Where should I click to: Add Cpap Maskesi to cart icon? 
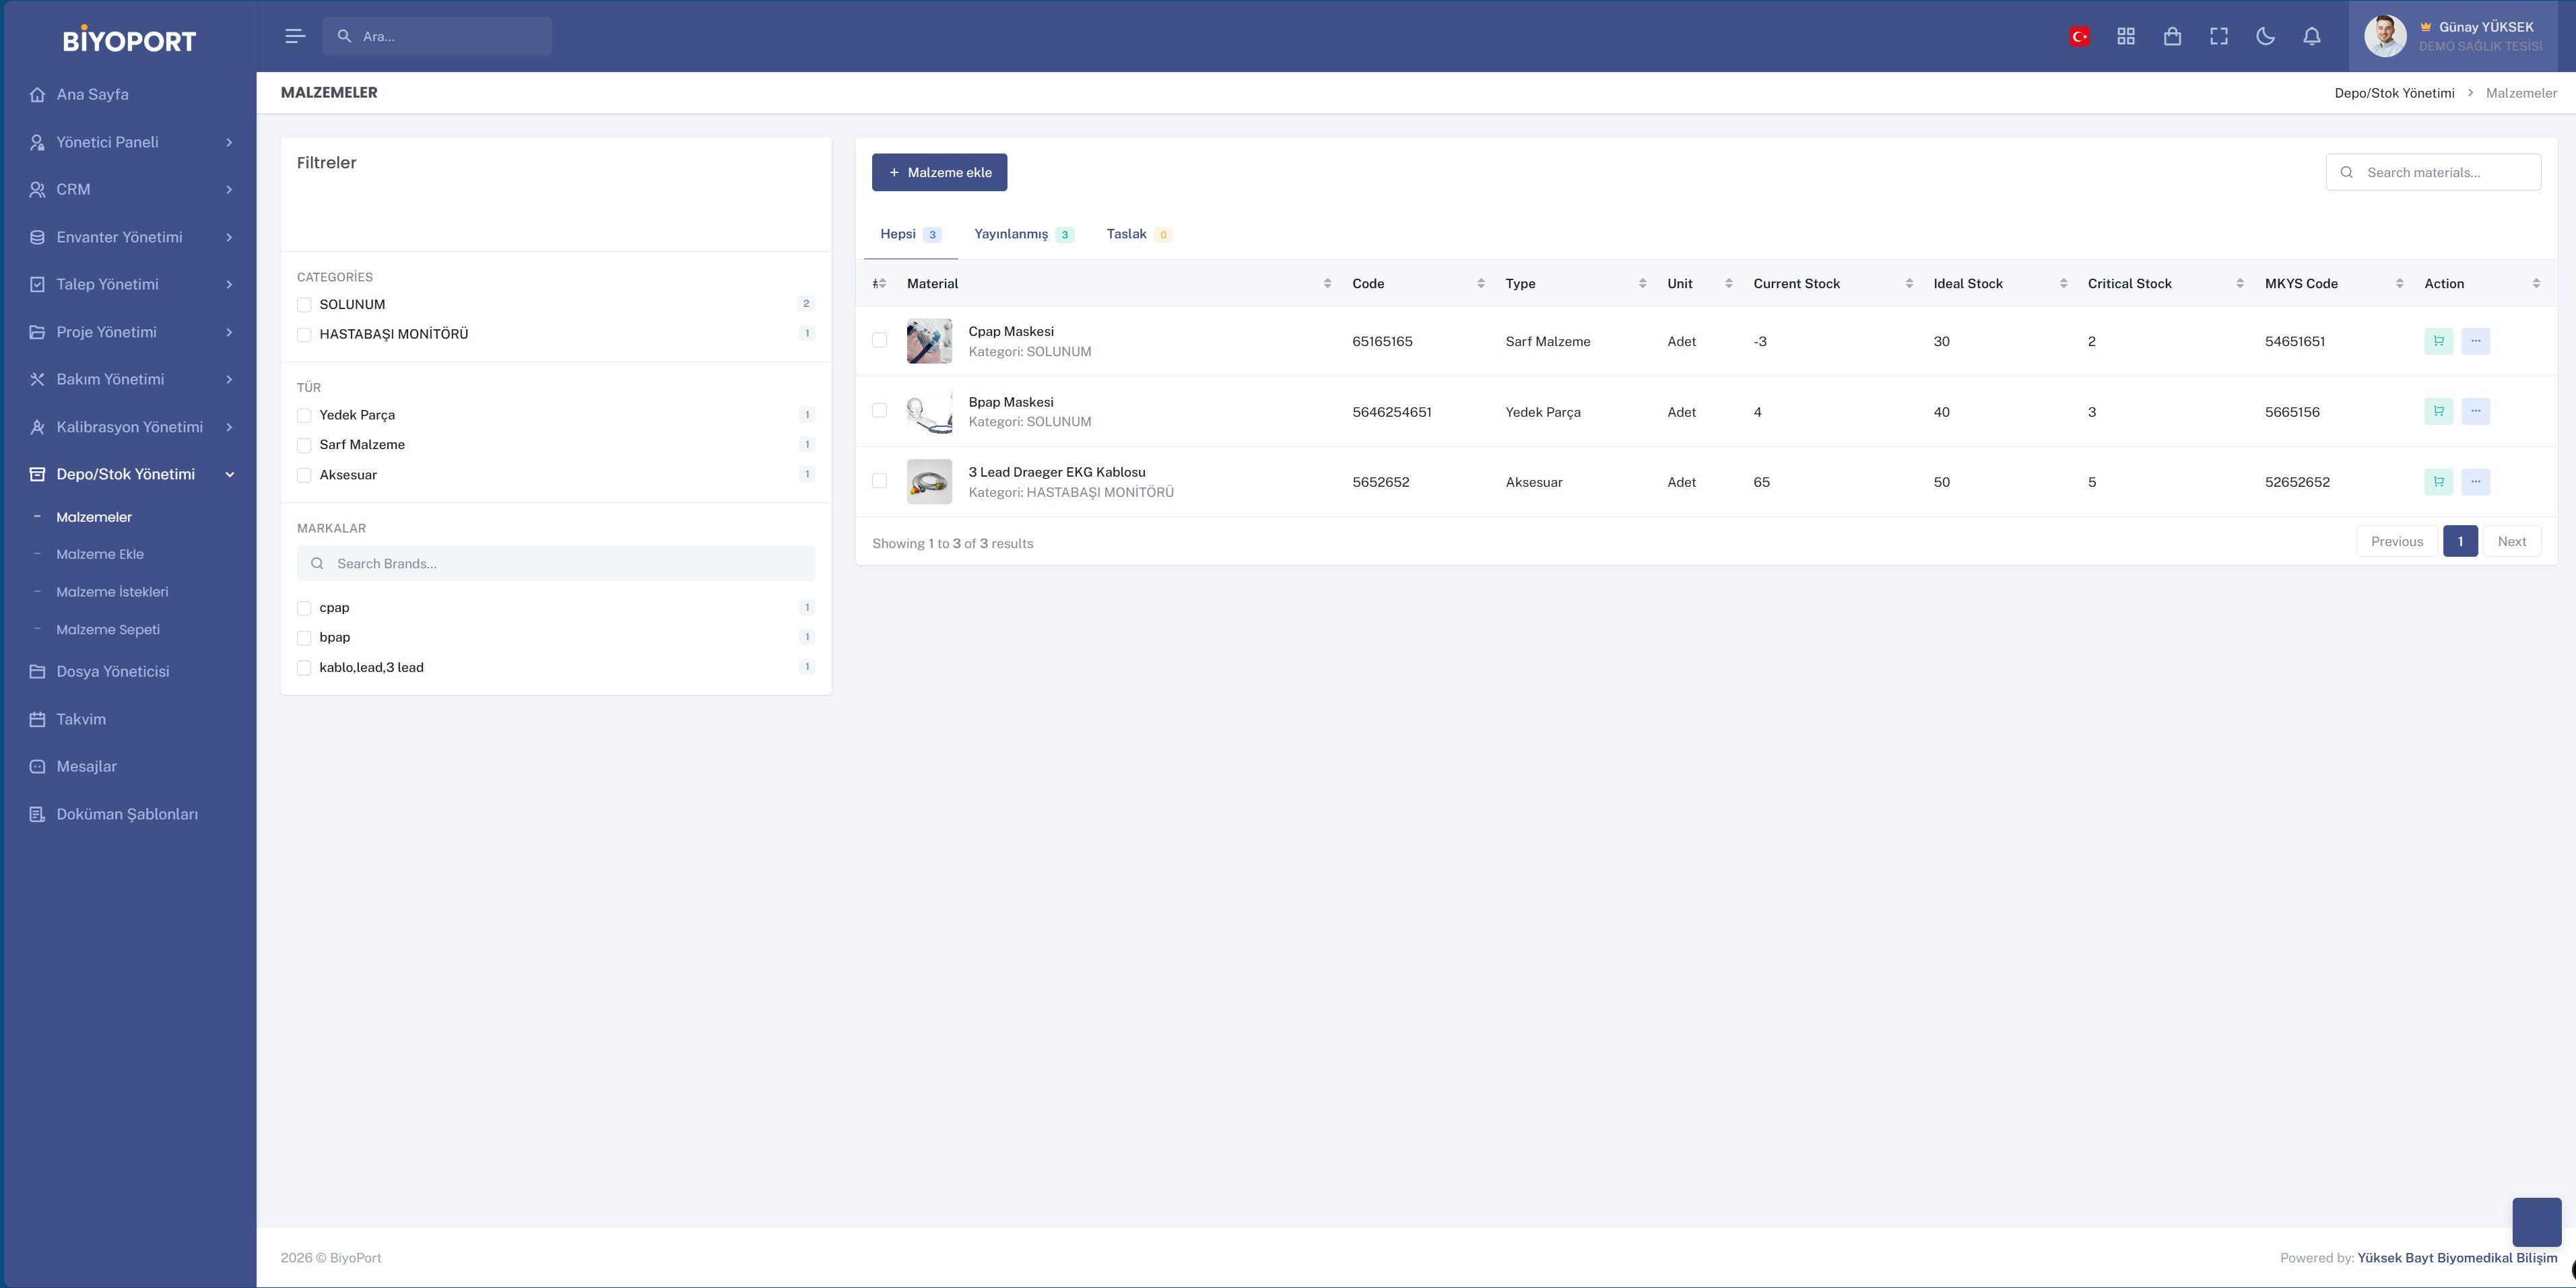tap(2438, 341)
